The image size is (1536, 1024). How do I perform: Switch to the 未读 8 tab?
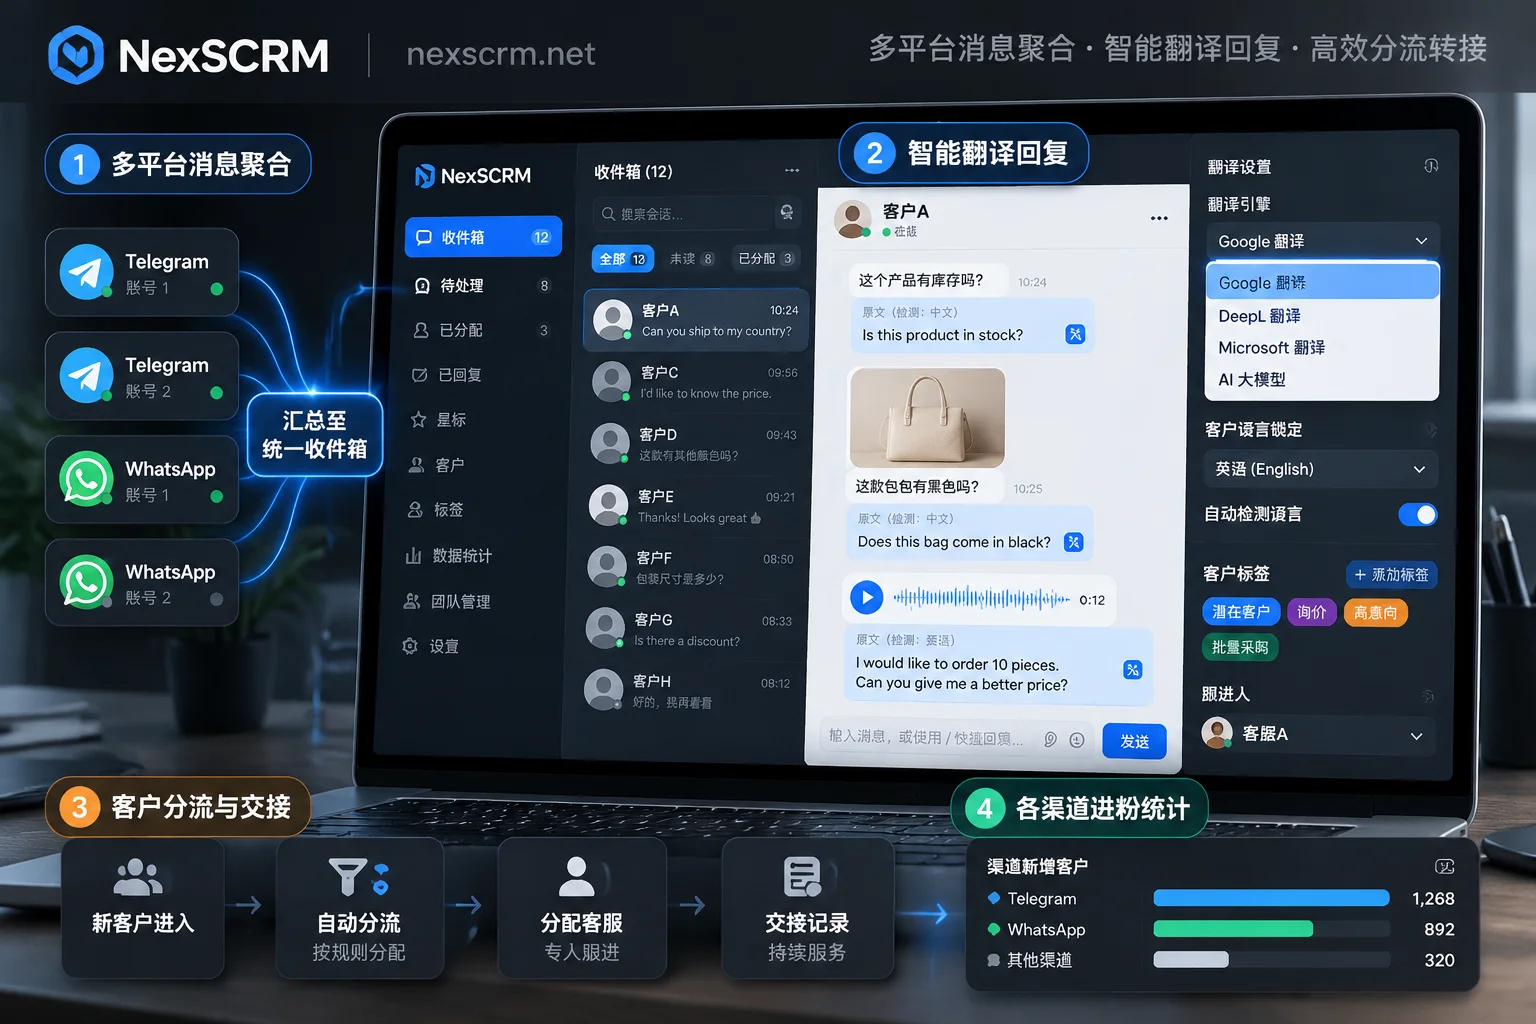692,259
